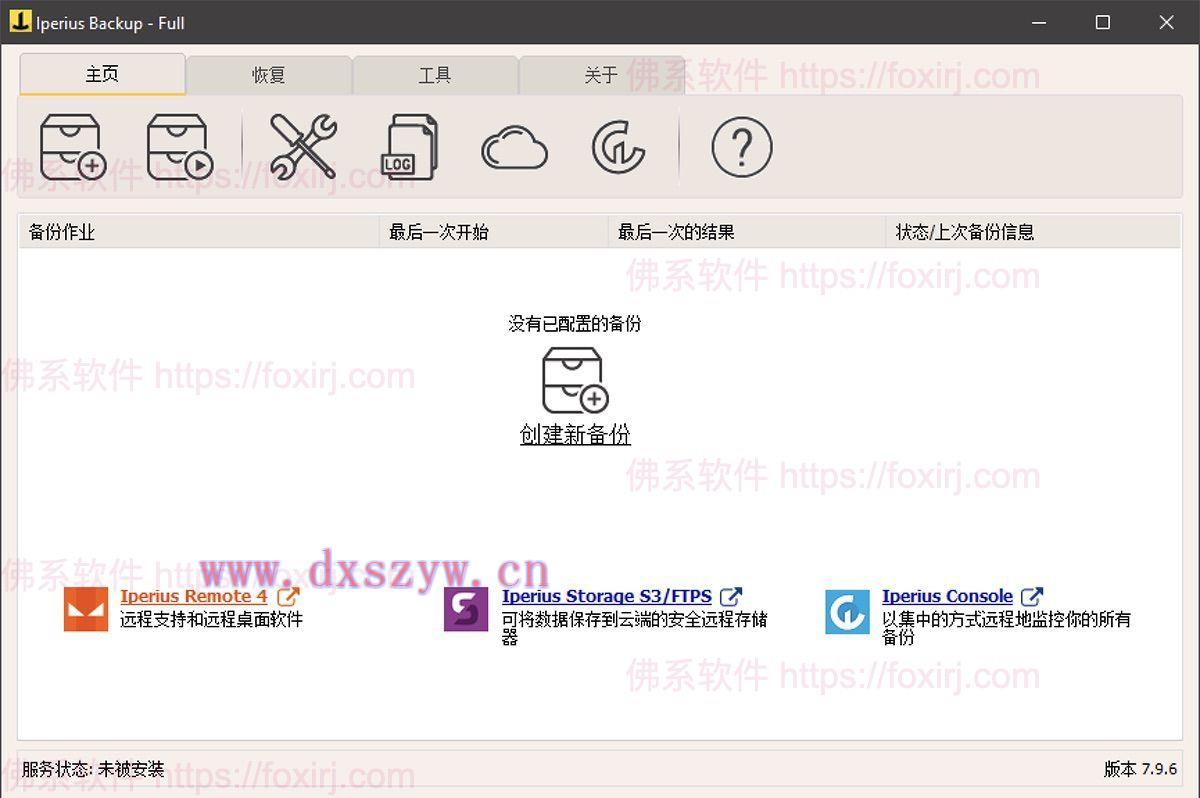Click external link icon next to Iperius Storage S3/FTPS
Image resolution: width=1200 pixels, height=798 pixels.
731,596
